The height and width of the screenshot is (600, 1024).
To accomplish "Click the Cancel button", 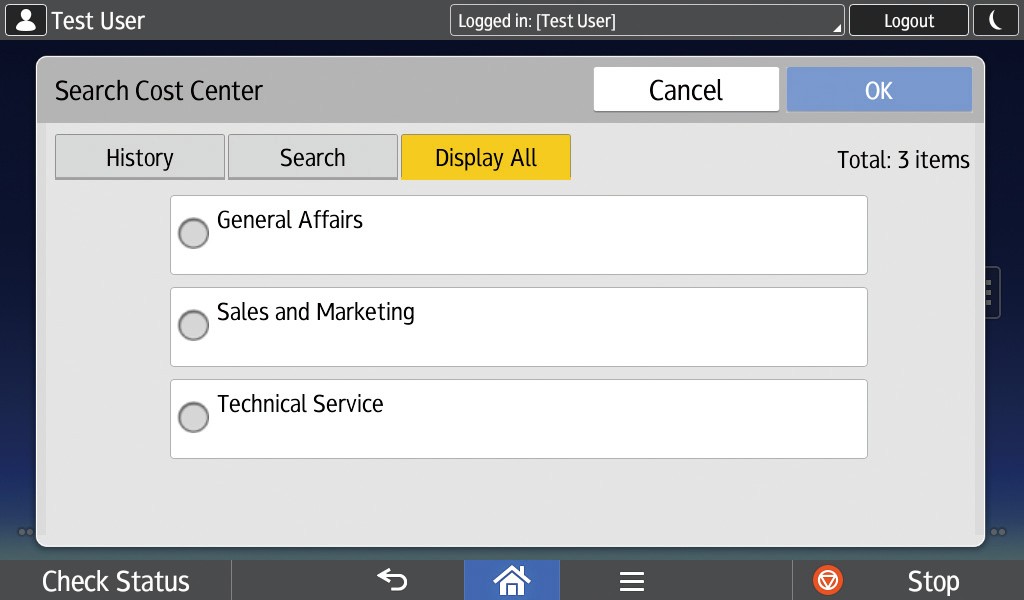I will pyautogui.click(x=685, y=90).
